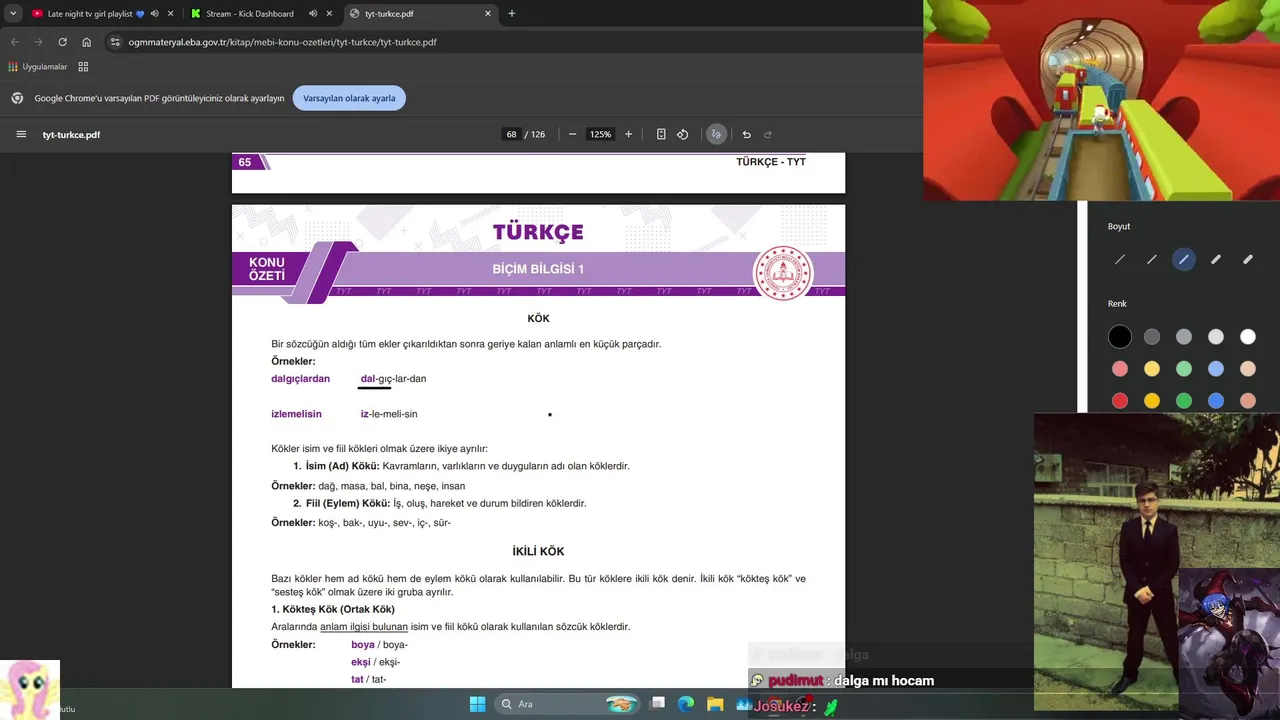Pick the light green color swatch
This screenshot has height=720, width=1280.
pos(1184,369)
